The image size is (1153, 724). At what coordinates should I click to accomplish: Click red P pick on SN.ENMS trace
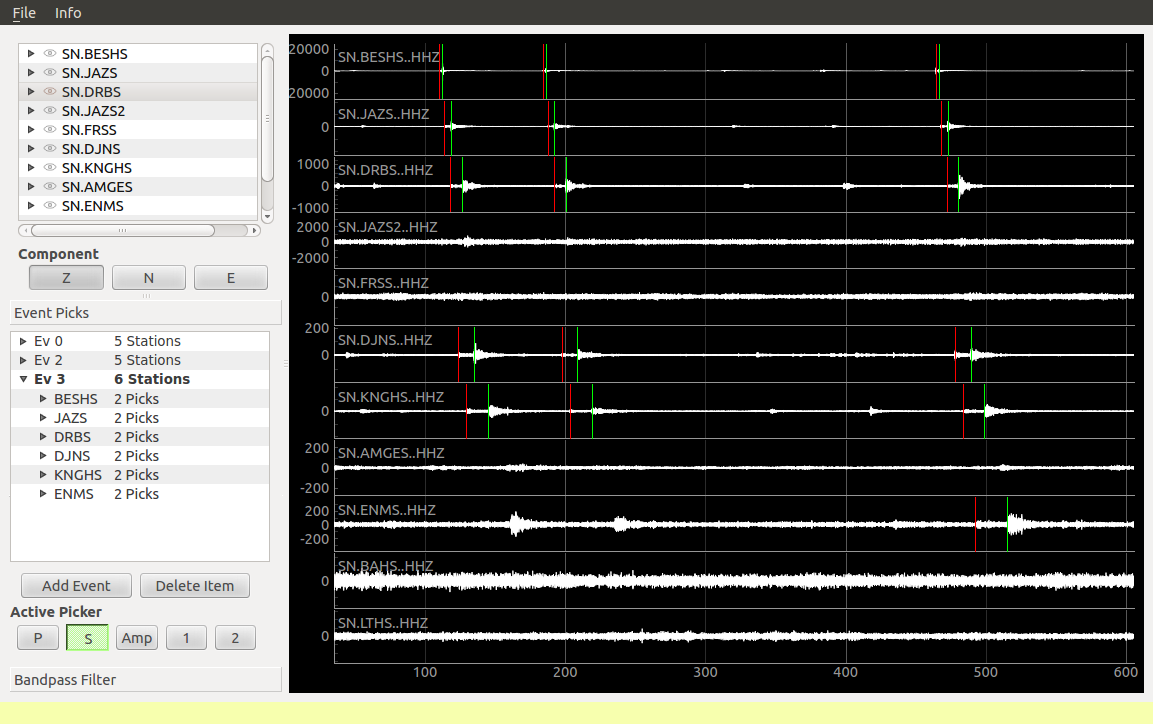(975, 524)
